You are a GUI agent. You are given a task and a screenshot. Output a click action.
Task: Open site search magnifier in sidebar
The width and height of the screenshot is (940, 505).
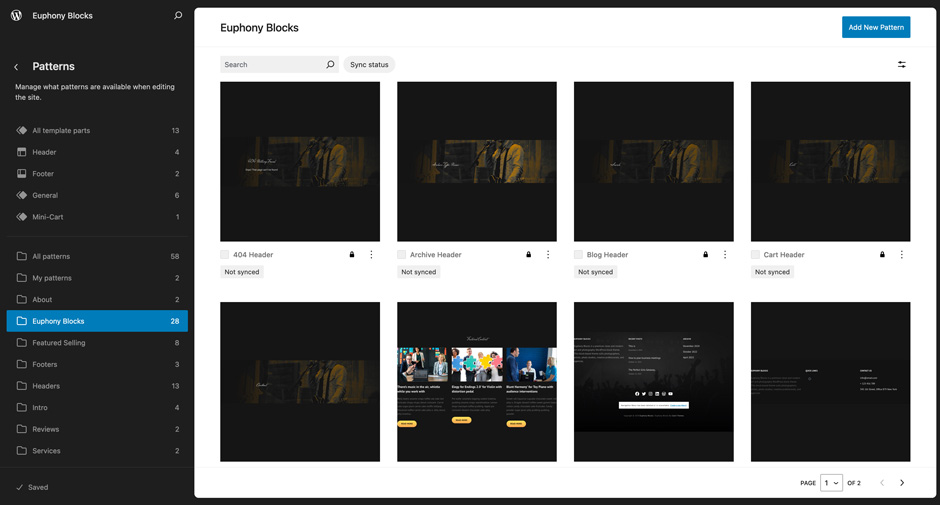tap(178, 16)
